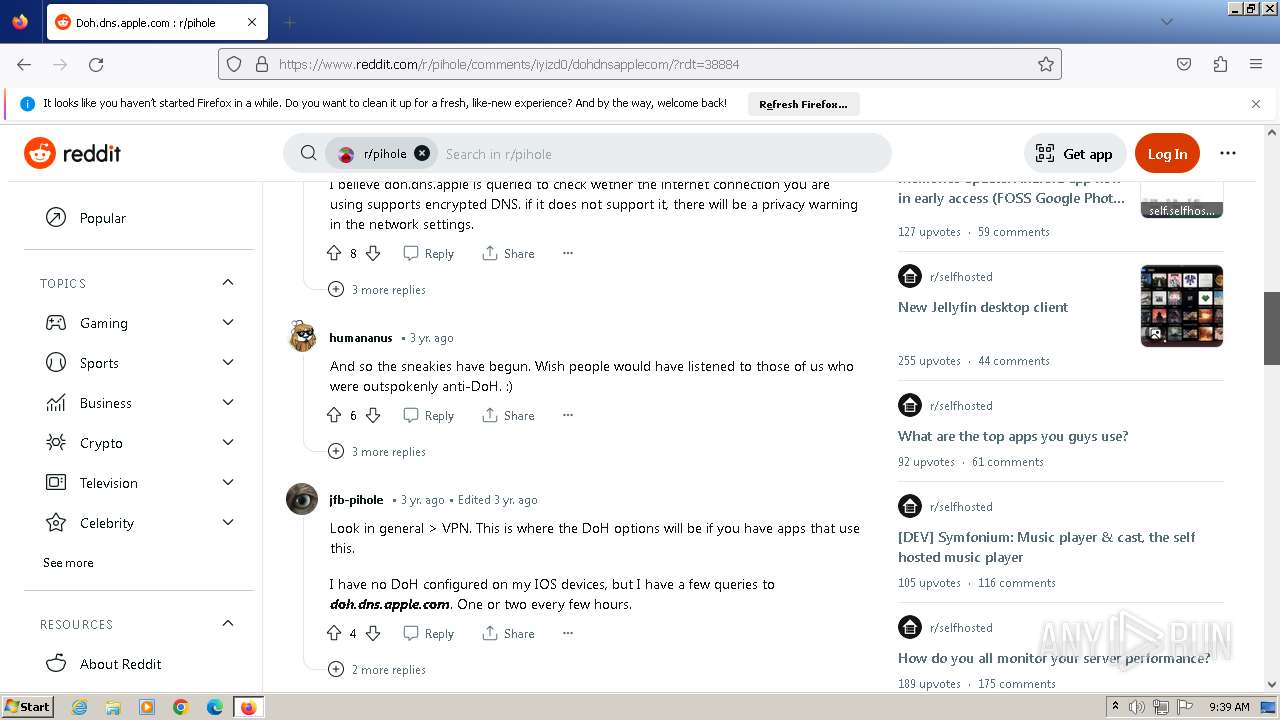Screen dimensions: 1280x720
Task: Click the Firefox URL address bar
Action: [640, 64]
